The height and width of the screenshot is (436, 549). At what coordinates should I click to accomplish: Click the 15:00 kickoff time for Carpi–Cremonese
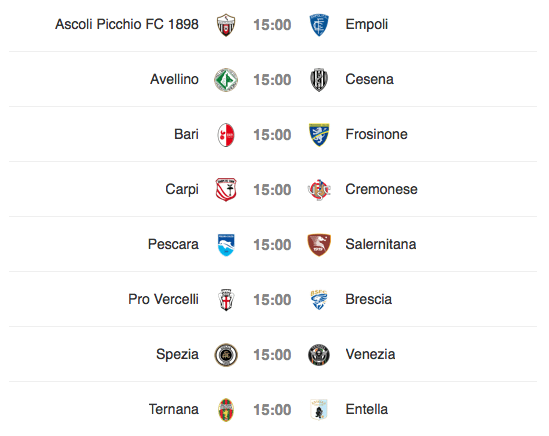pyautogui.click(x=272, y=190)
